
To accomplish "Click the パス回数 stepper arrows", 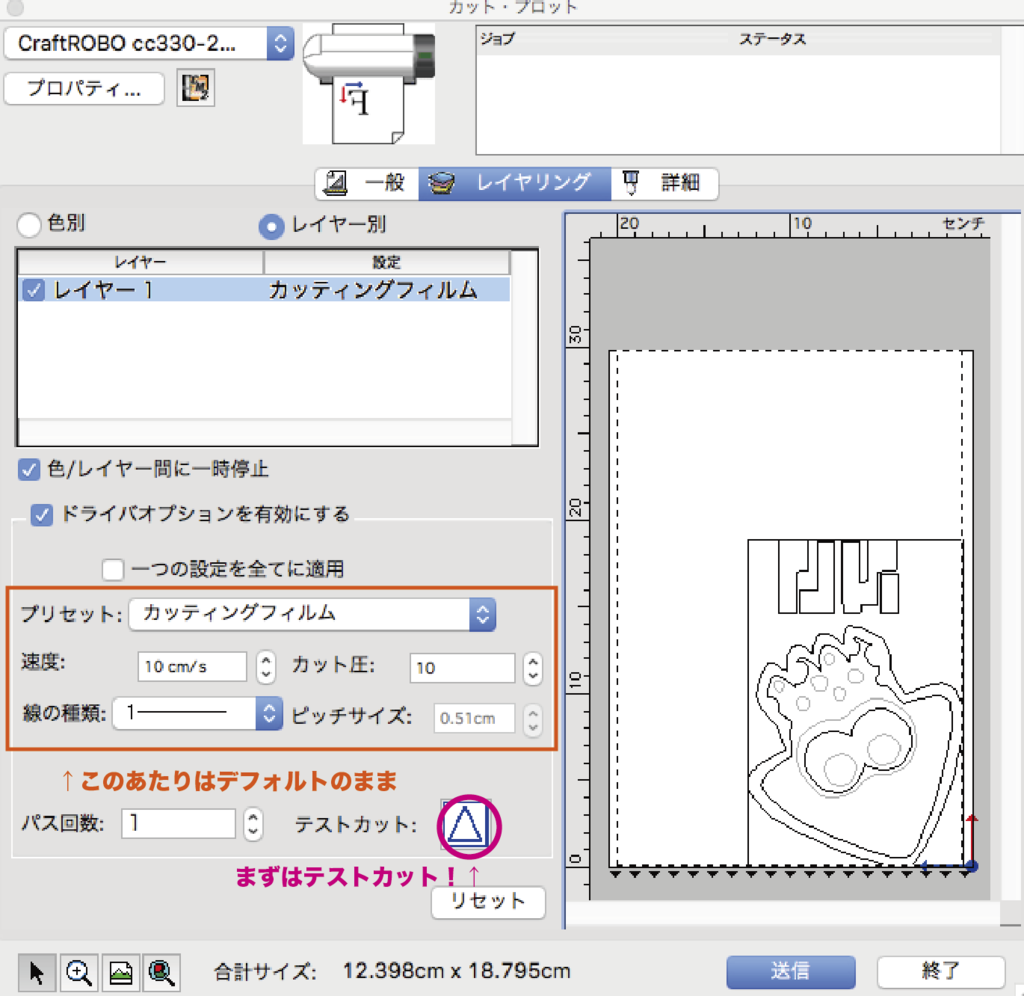I will pos(253,823).
